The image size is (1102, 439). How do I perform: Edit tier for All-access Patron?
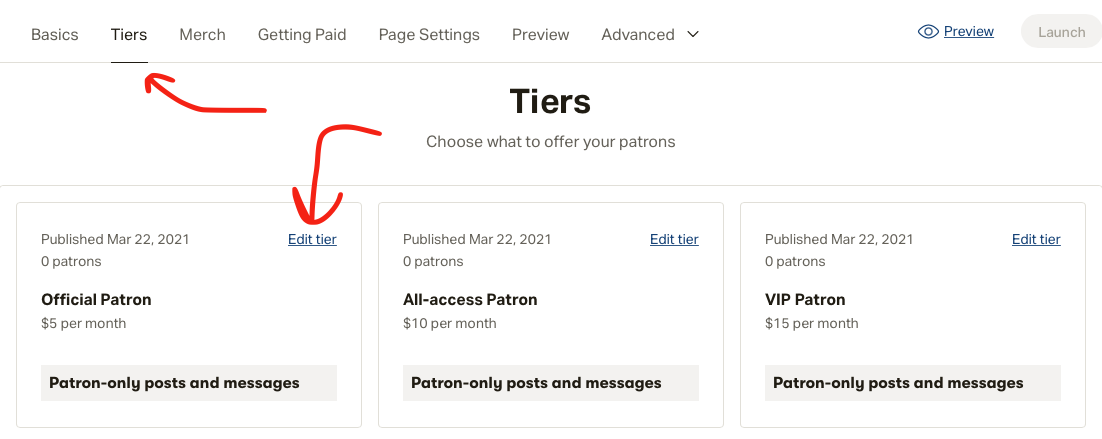(x=674, y=239)
